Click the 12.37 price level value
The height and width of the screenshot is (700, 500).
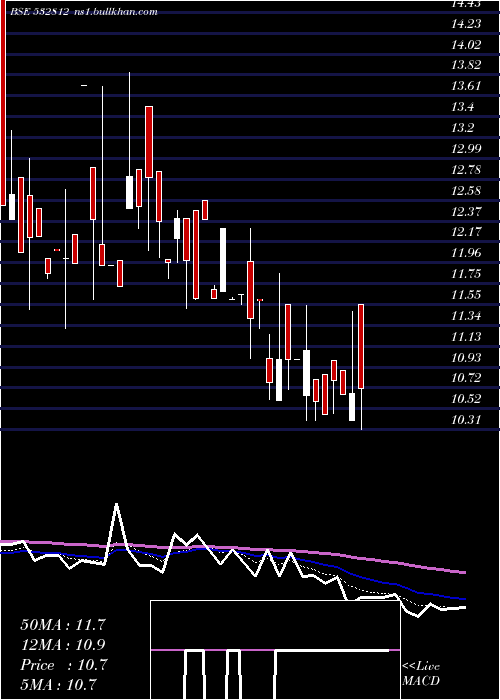(466, 211)
